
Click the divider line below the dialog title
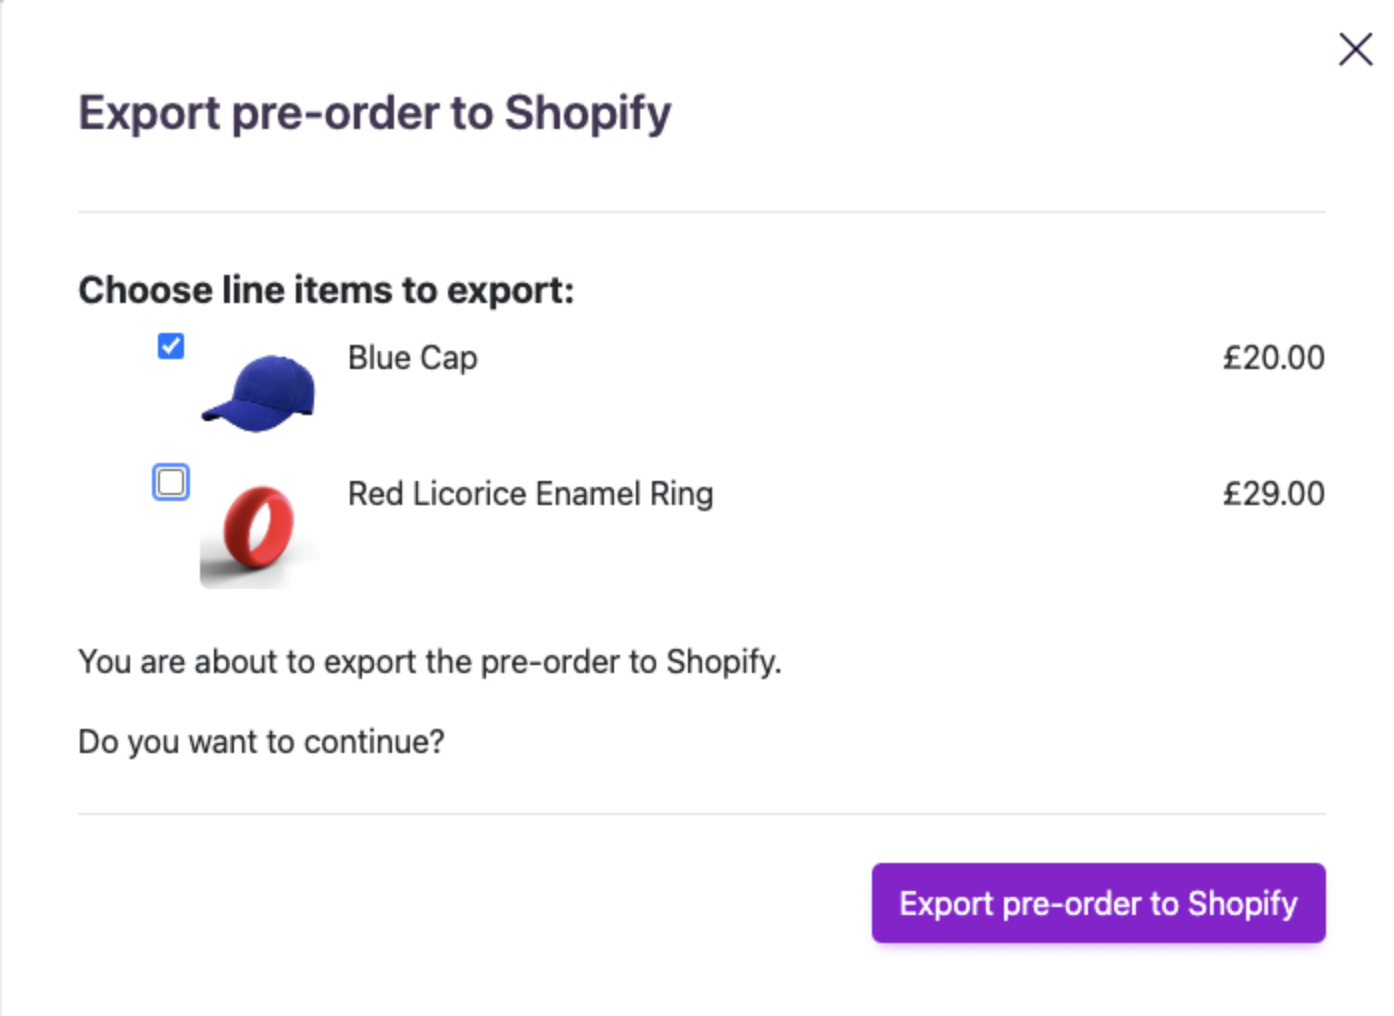[x=701, y=212]
